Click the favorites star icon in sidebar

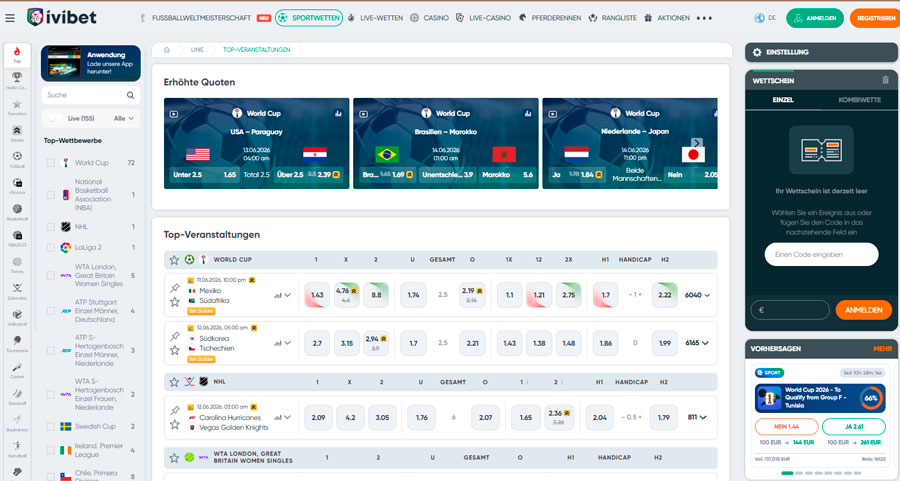click(x=17, y=106)
